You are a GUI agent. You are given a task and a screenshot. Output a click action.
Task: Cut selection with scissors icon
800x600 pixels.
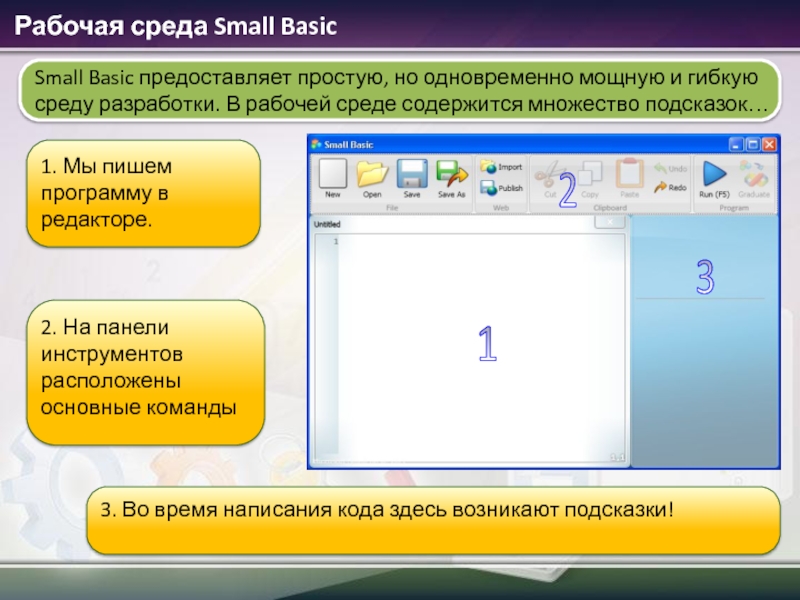[x=550, y=179]
